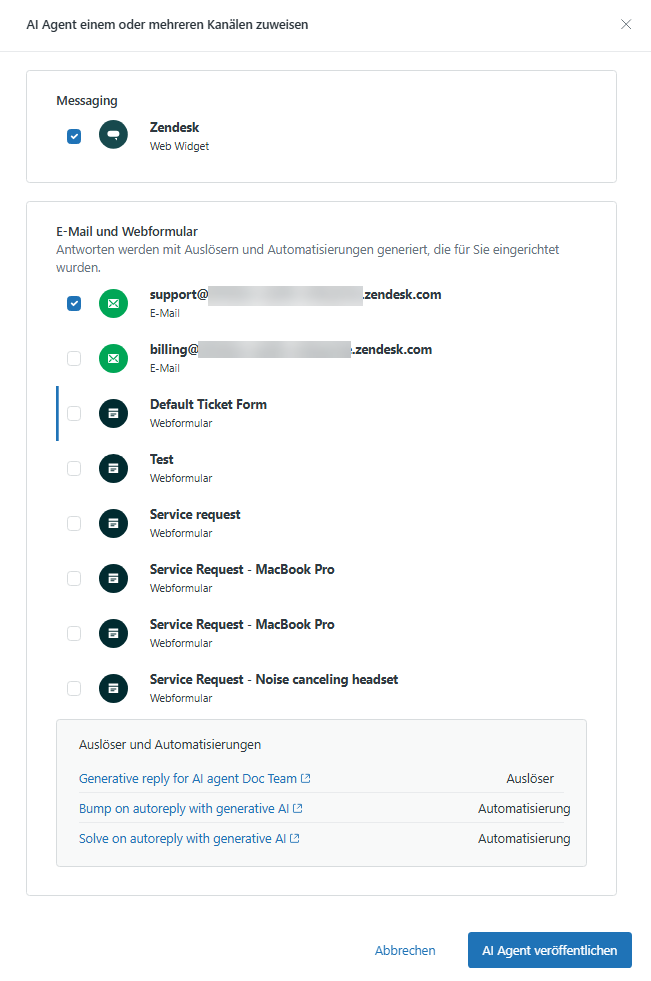Click the Default Ticket Form icon
The image size is (651, 981).
pos(113,413)
